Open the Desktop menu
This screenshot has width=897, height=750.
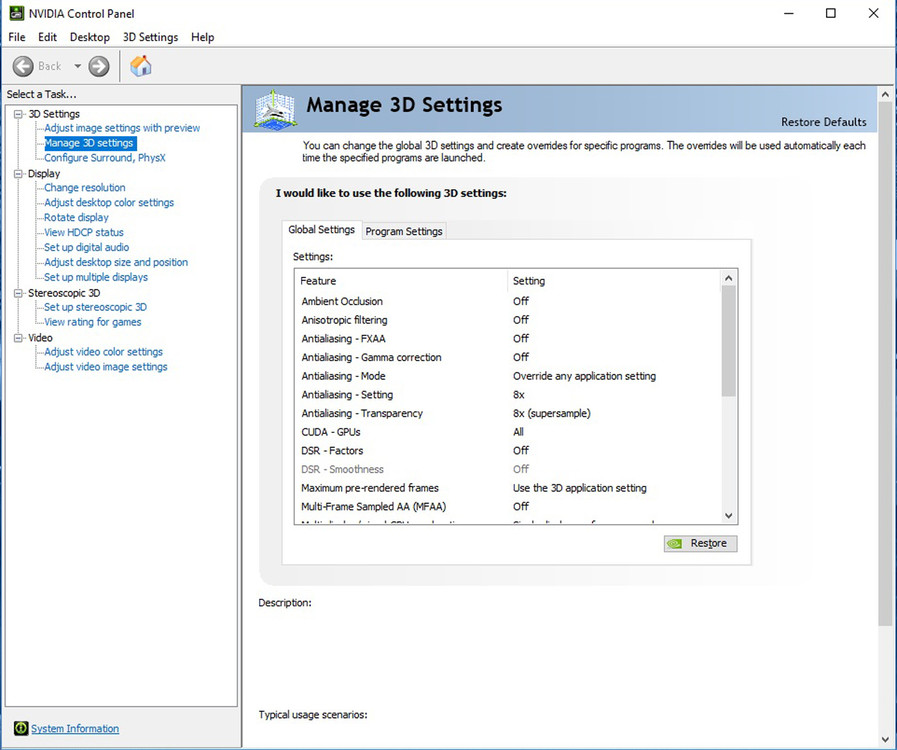pyautogui.click(x=90, y=37)
